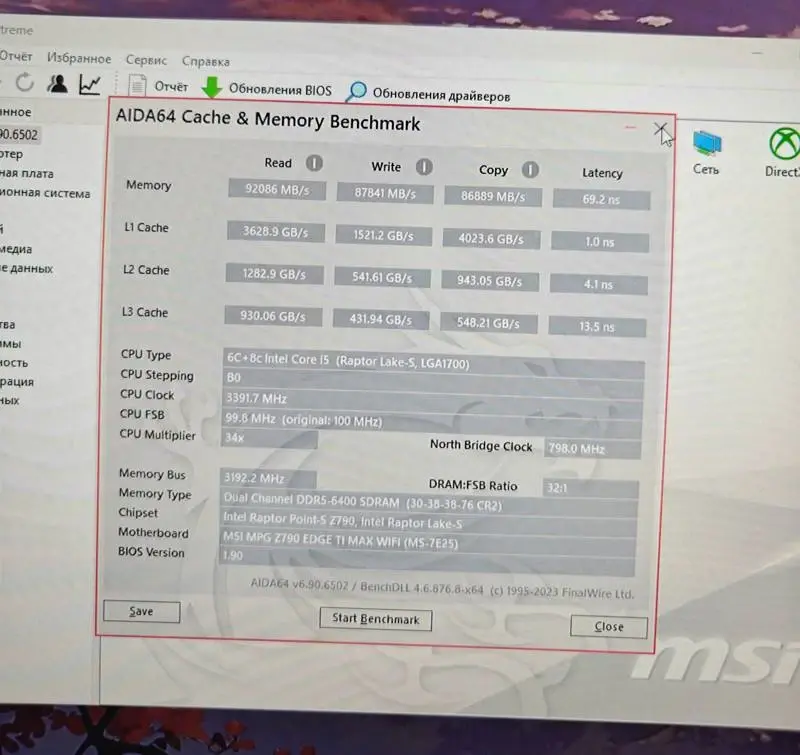The width and height of the screenshot is (800, 755).
Task: Click L3 Cache Latency value 13.5 ns
Action: click(597, 327)
